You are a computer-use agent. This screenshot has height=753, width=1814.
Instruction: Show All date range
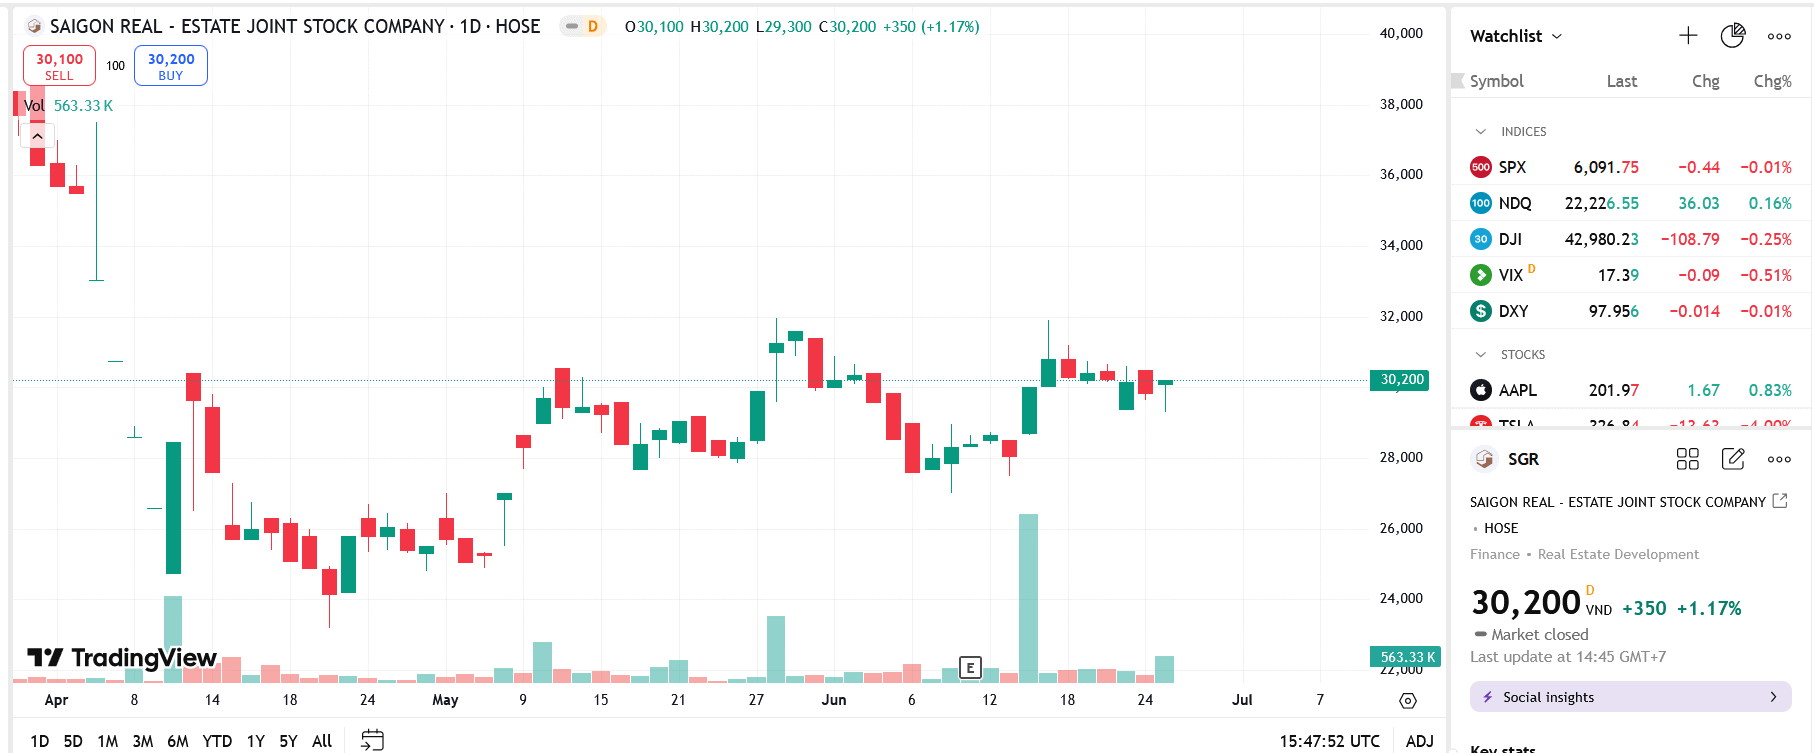322,741
